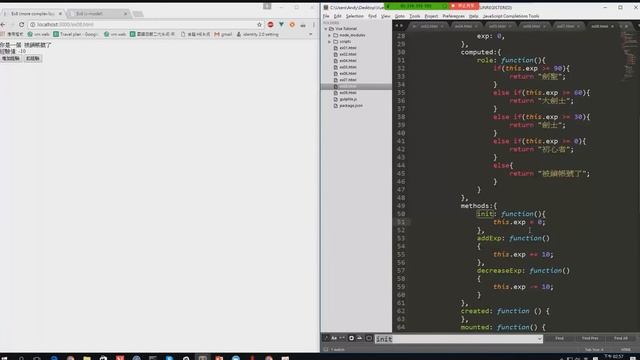Toggle regular expression search in find panel
Image resolution: width=640 pixels, height=360 pixels.
[326, 338]
